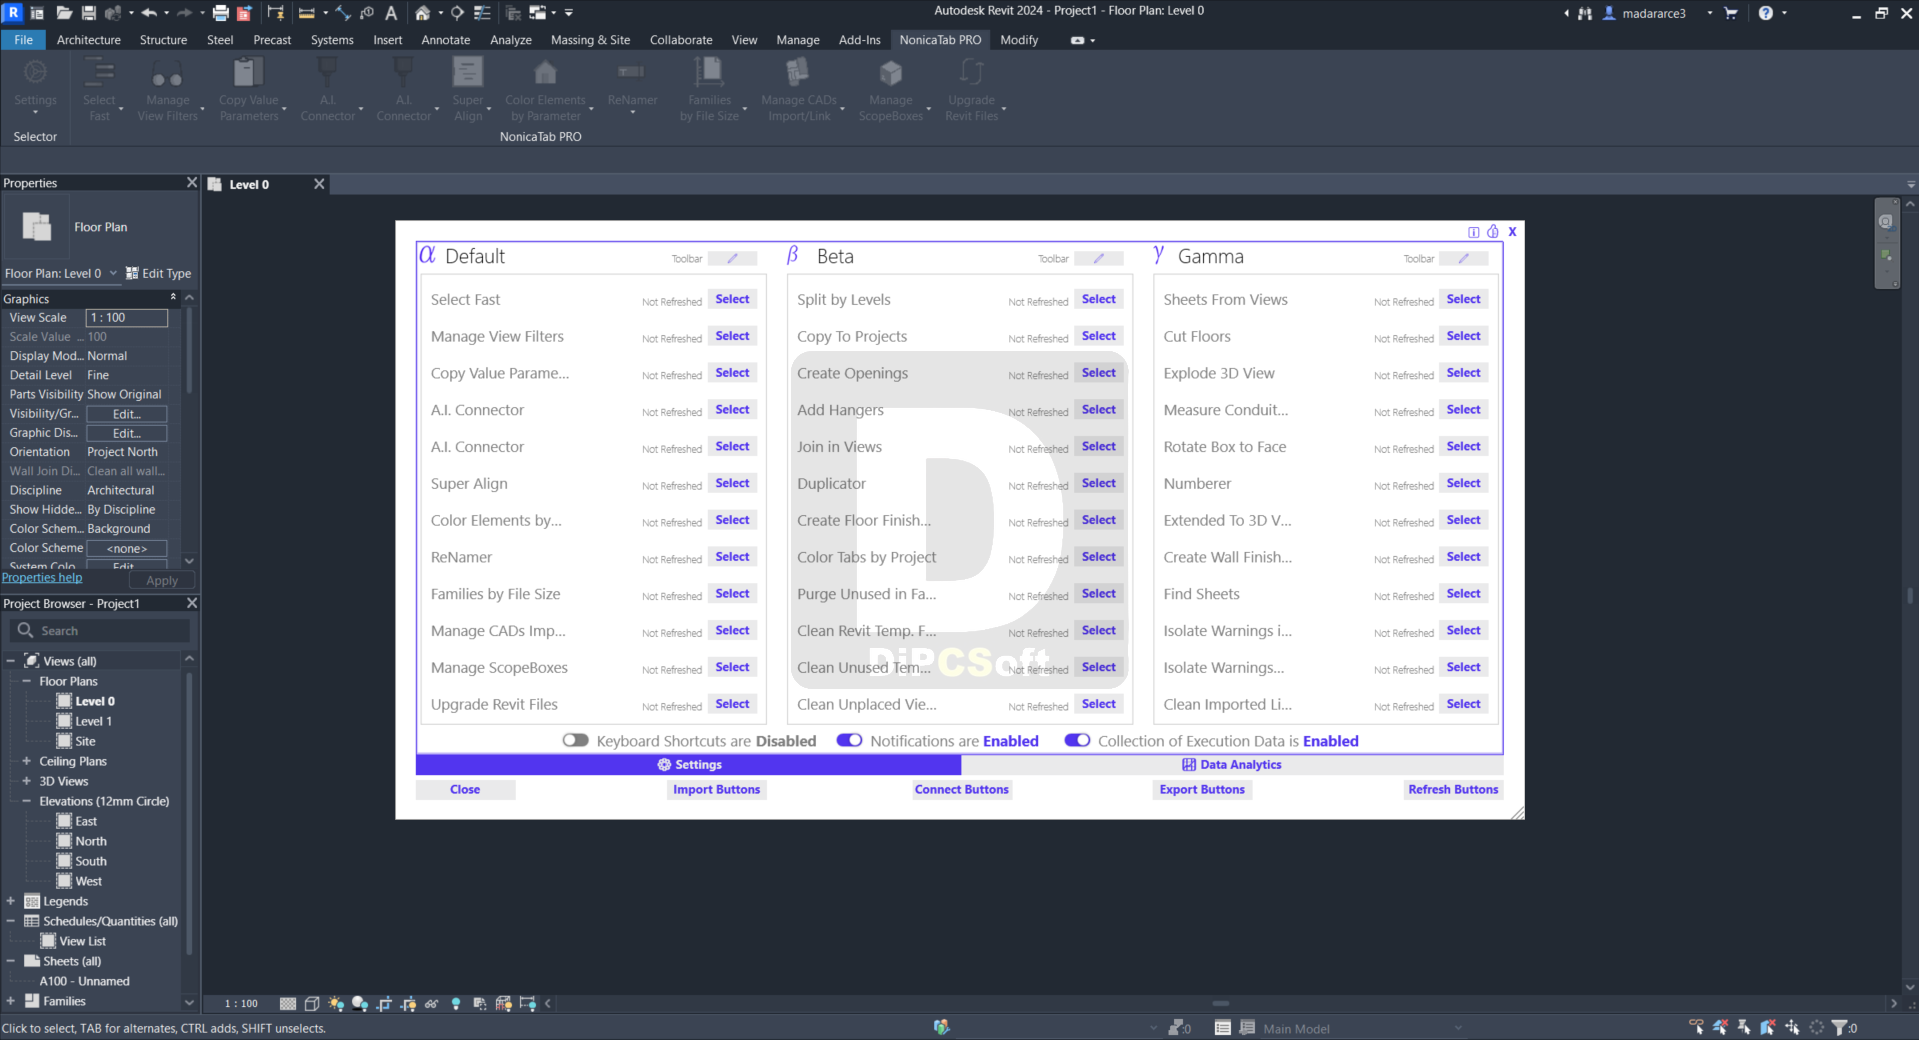Click the selection filter funnel icon
Screen dimensions: 1920x1040
coord(1838,1027)
